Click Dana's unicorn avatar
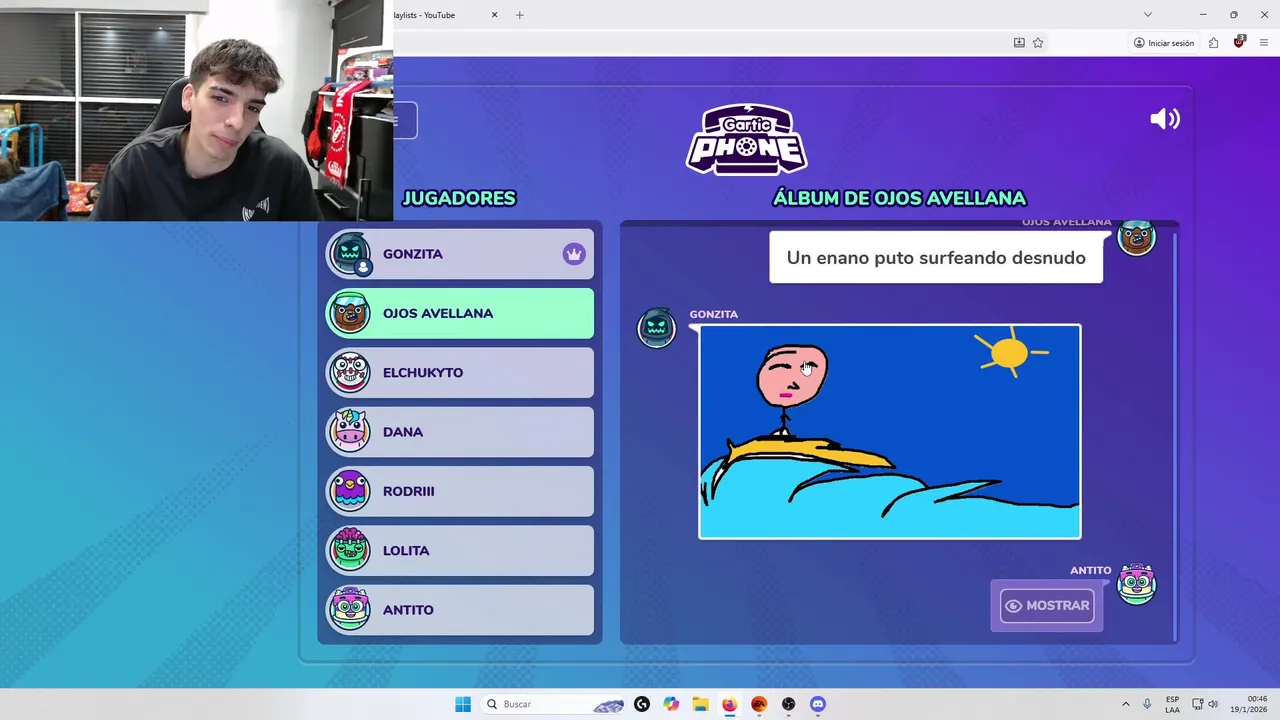Screen dimensions: 1280x720 point(350,432)
